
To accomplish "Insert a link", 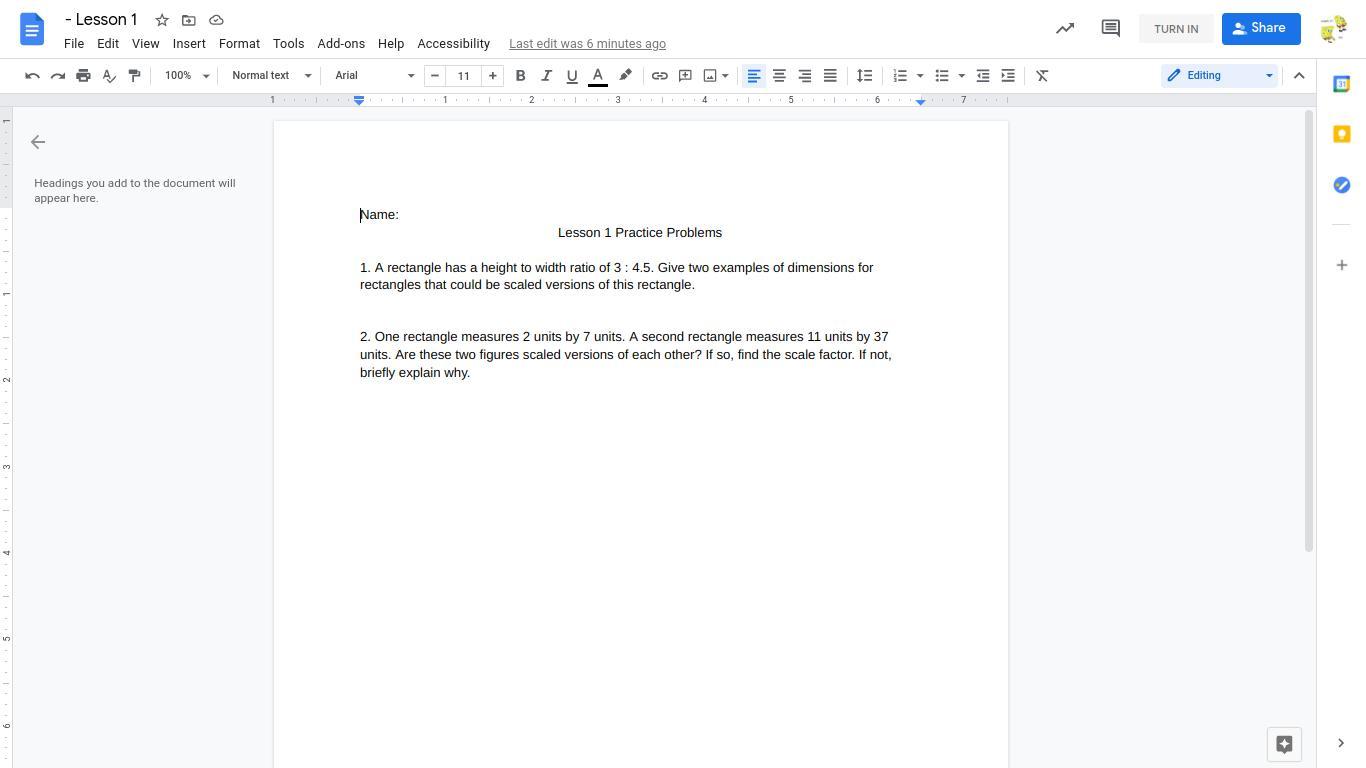I will pos(660,76).
